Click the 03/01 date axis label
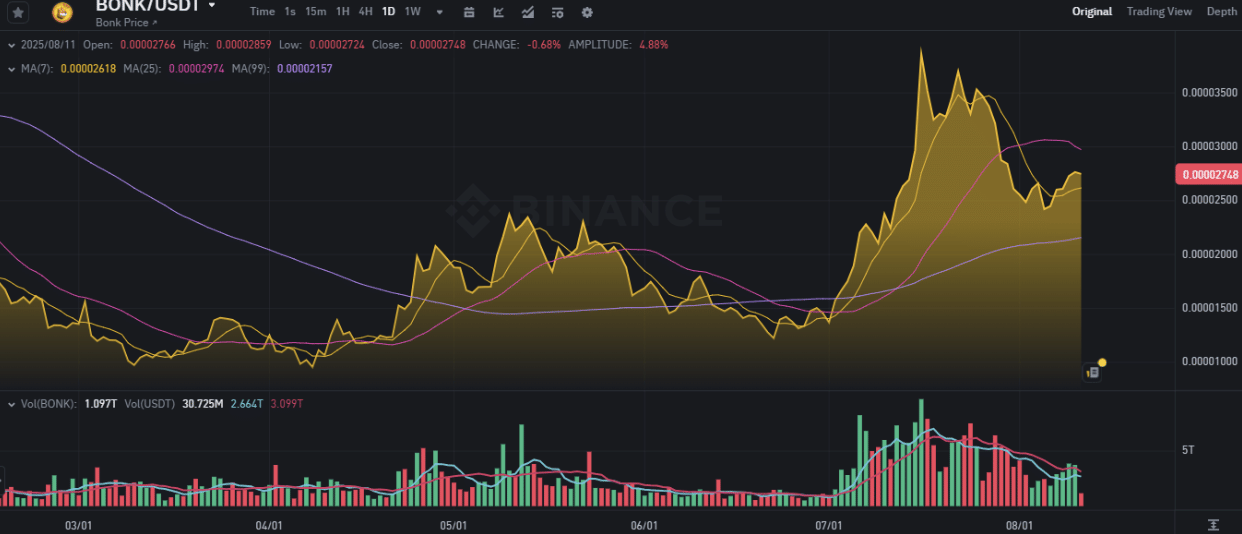The height and width of the screenshot is (534, 1242). click(79, 525)
